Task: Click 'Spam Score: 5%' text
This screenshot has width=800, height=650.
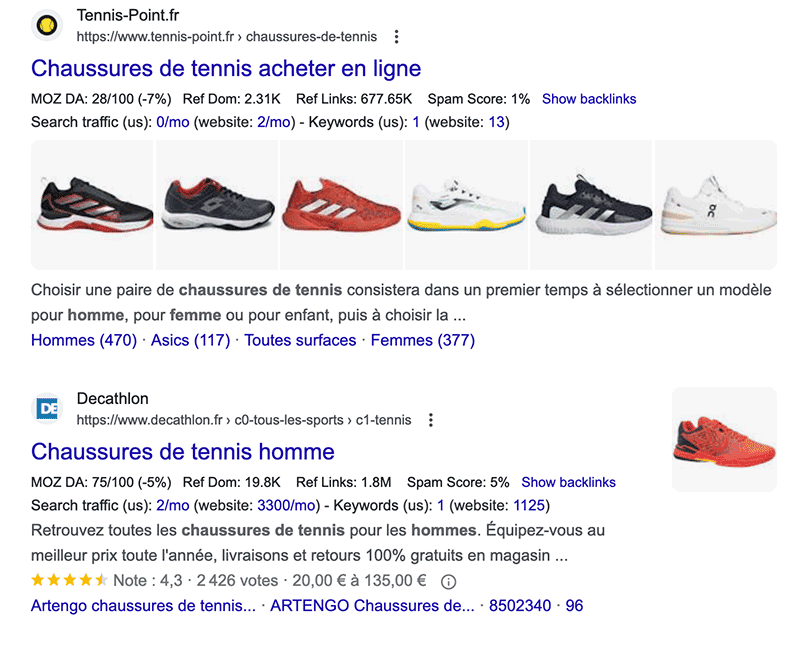Action: coord(458,482)
